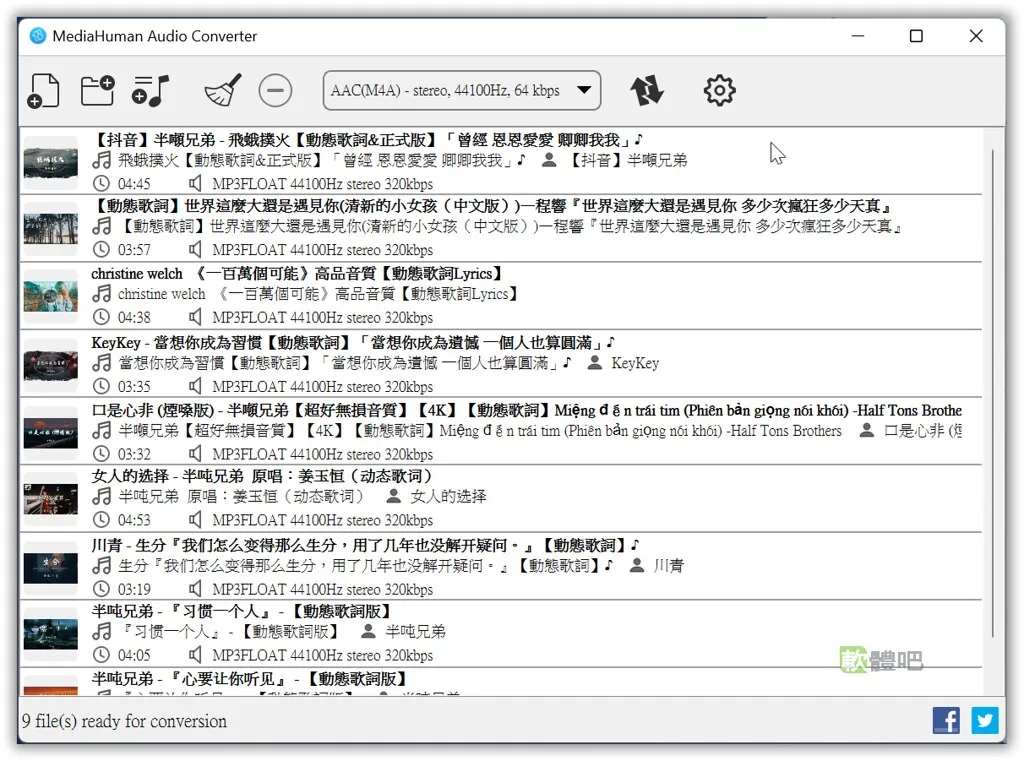The image size is (1024, 761).
Task: Click the track name 『习惯一个人』-【動態歌詞版】 subtitle
Action: point(229,631)
